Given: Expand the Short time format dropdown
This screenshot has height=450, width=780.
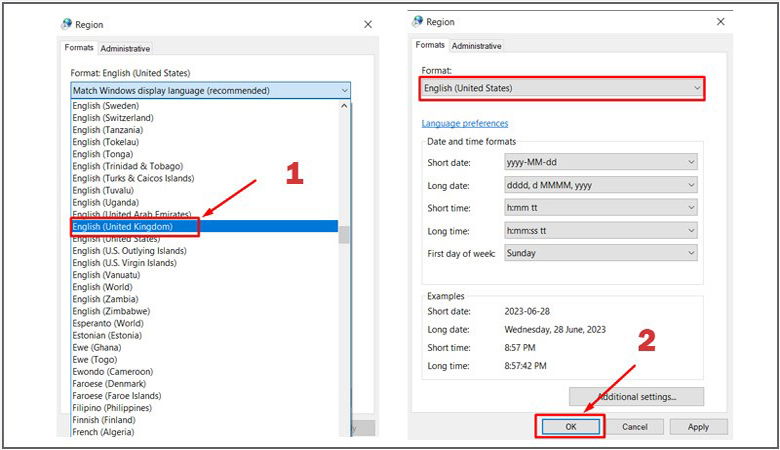Looking at the screenshot, I should [x=601, y=207].
